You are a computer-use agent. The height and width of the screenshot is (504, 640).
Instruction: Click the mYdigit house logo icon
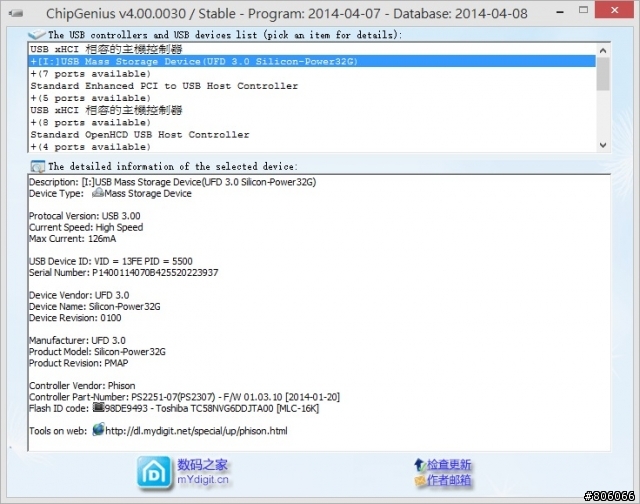click(x=154, y=473)
